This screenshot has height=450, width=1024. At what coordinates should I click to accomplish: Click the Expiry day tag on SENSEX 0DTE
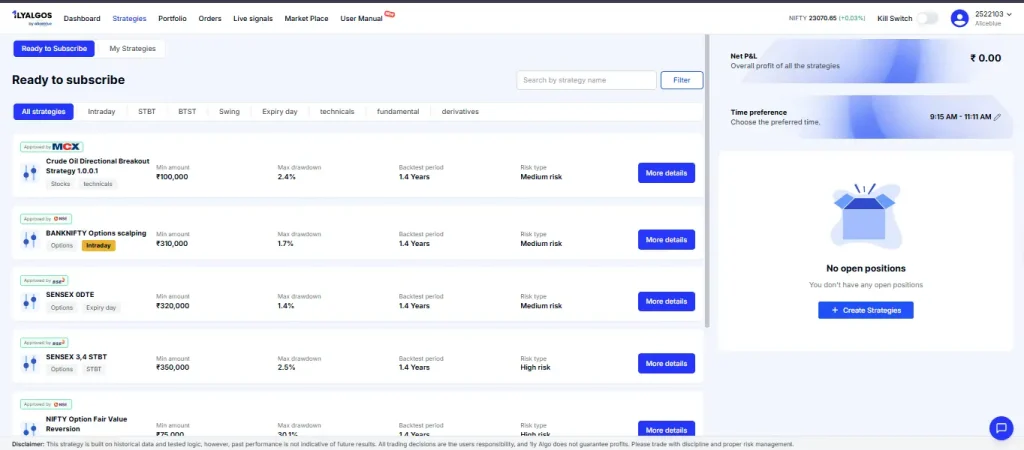point(101,308)
